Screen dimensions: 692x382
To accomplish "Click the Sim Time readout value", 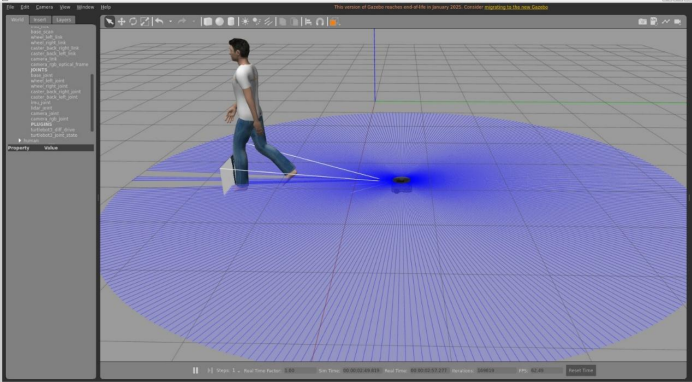I will pyautogui.click(x=361, y=371).
